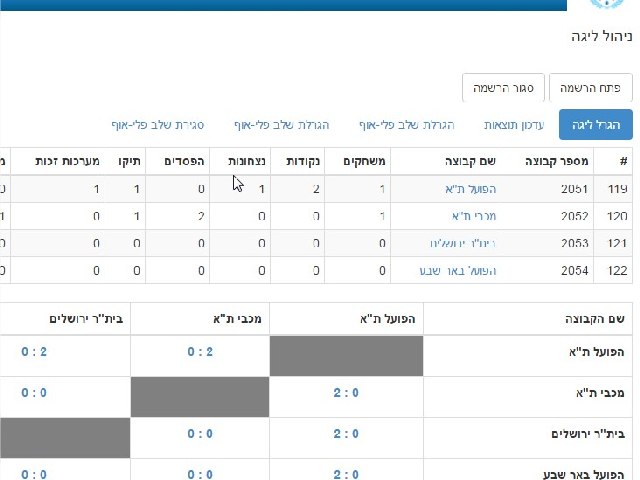This screenshot has width=640, height=480.
Task: Click score of מכבי ת"א row, בית"ר ירושלים column
Action: click(34, 392)
